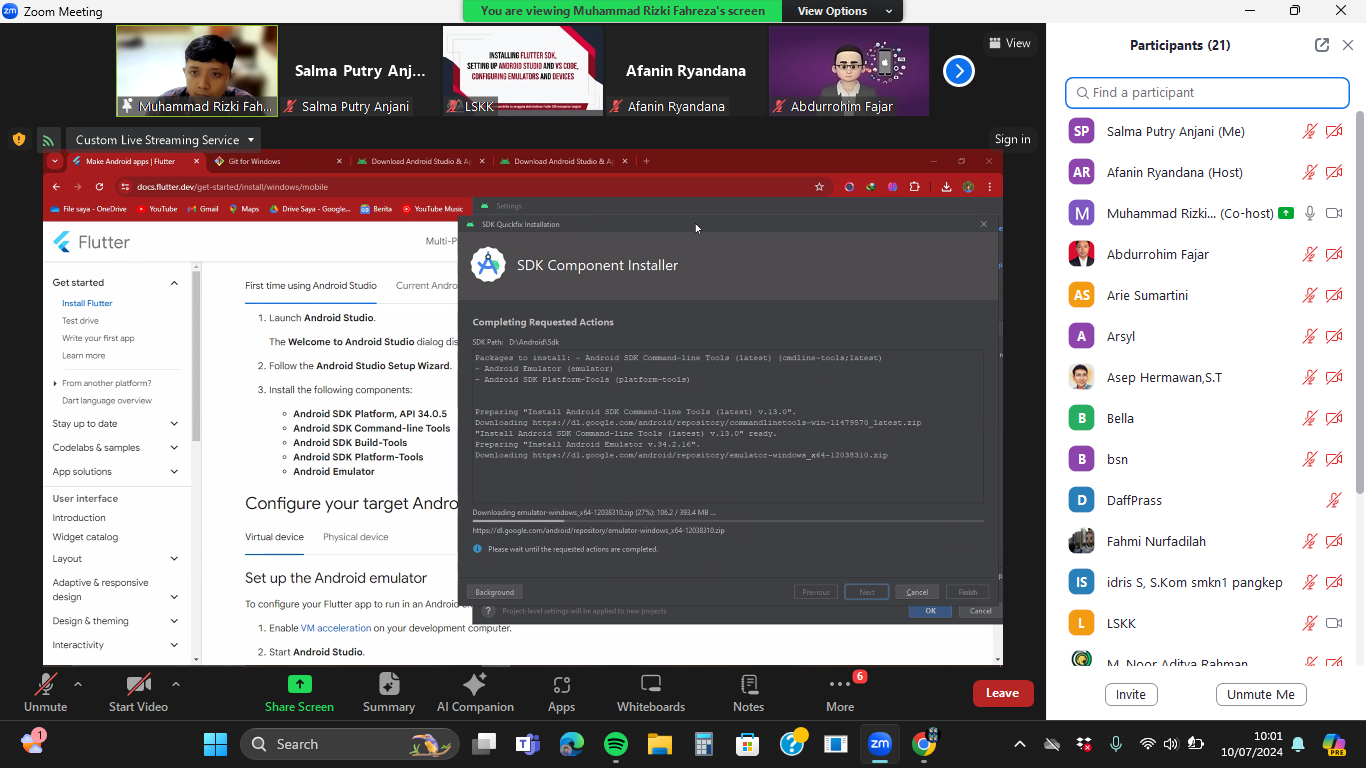The image size is (1366, 768).
Task: Open the View layout menu
Action: 1010,43
